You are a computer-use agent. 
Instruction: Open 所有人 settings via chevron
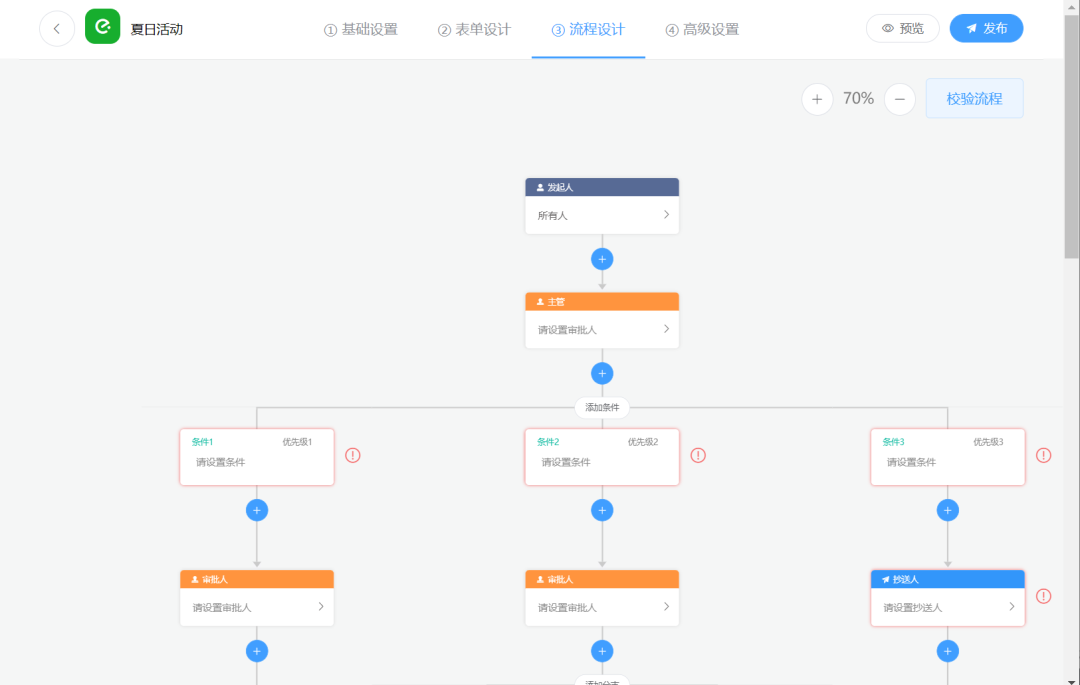coord(666,215)
